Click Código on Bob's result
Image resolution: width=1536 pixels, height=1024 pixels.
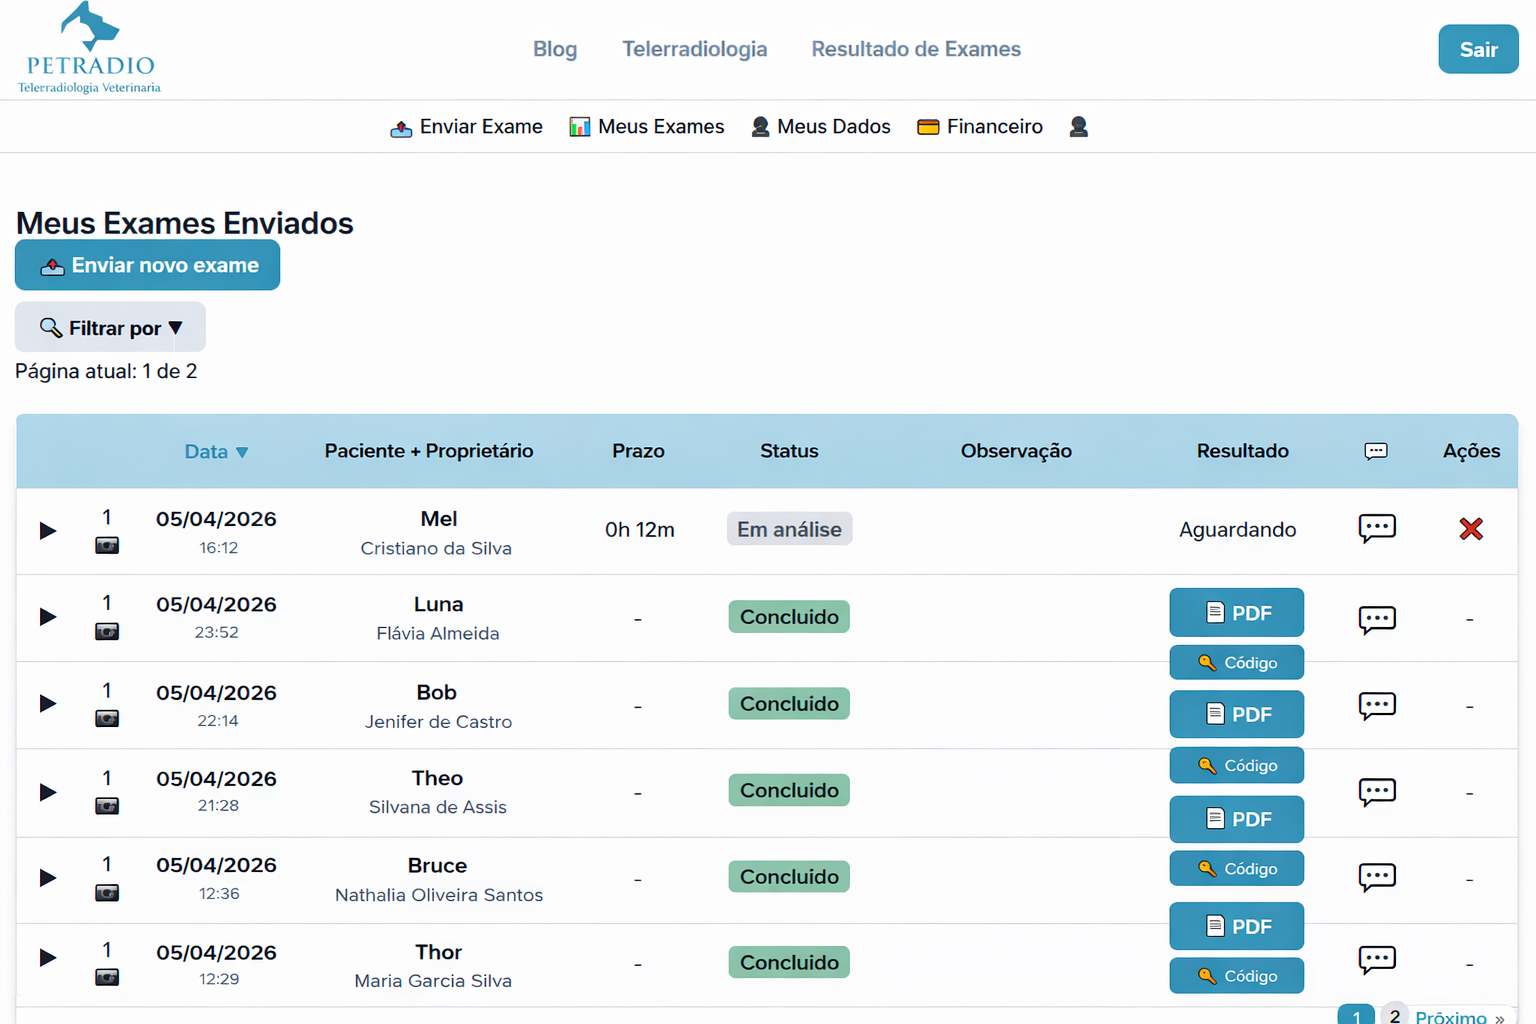(1236, 765)
